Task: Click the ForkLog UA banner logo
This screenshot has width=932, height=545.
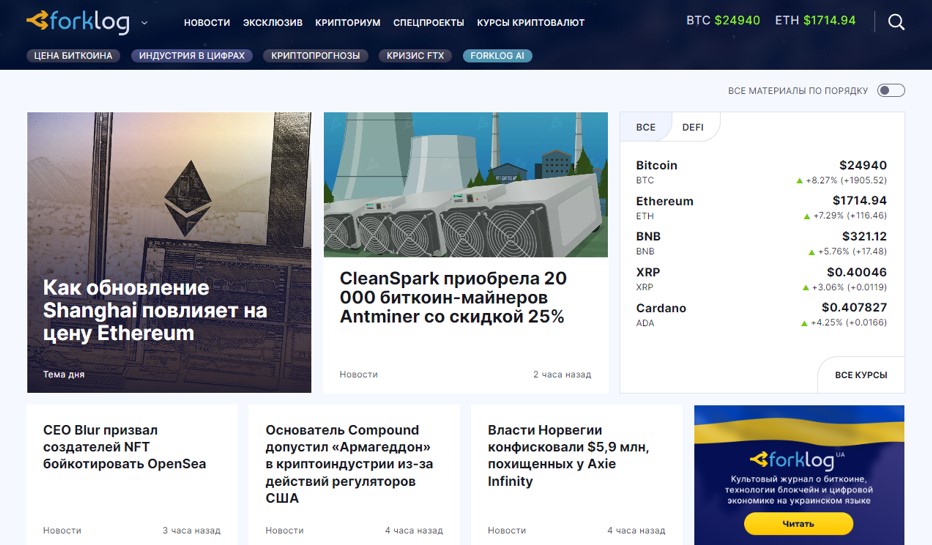Action: 796,460
